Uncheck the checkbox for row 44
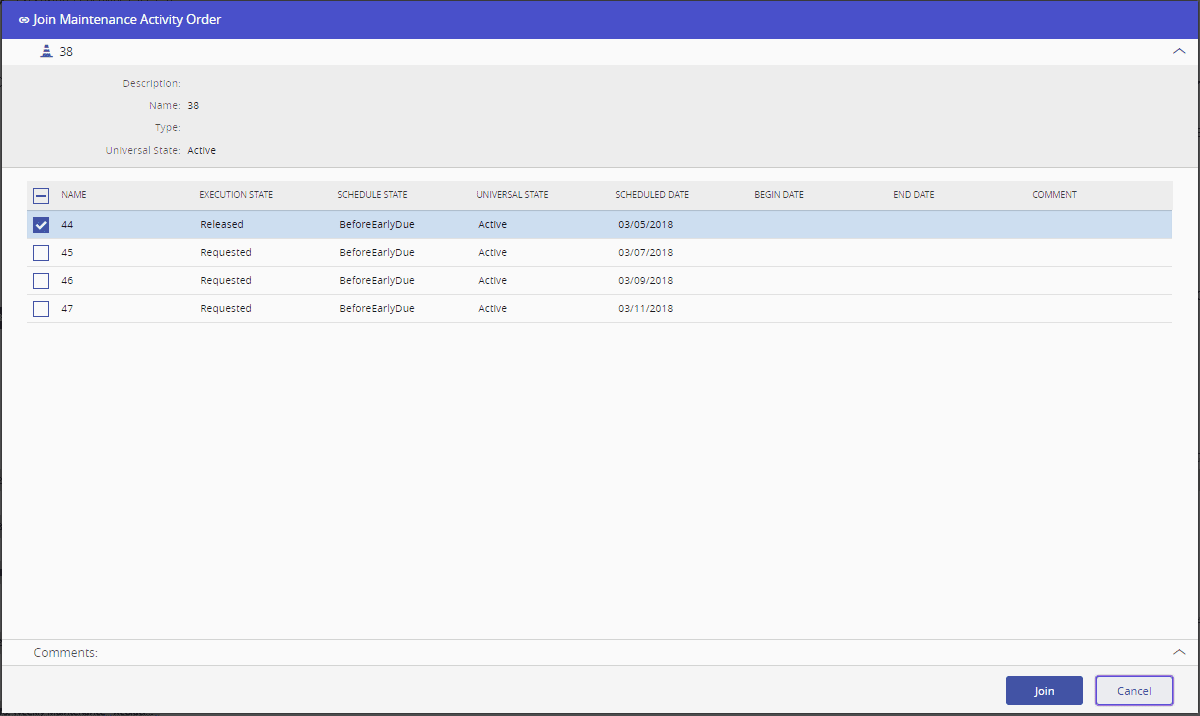 click(41, 225)
